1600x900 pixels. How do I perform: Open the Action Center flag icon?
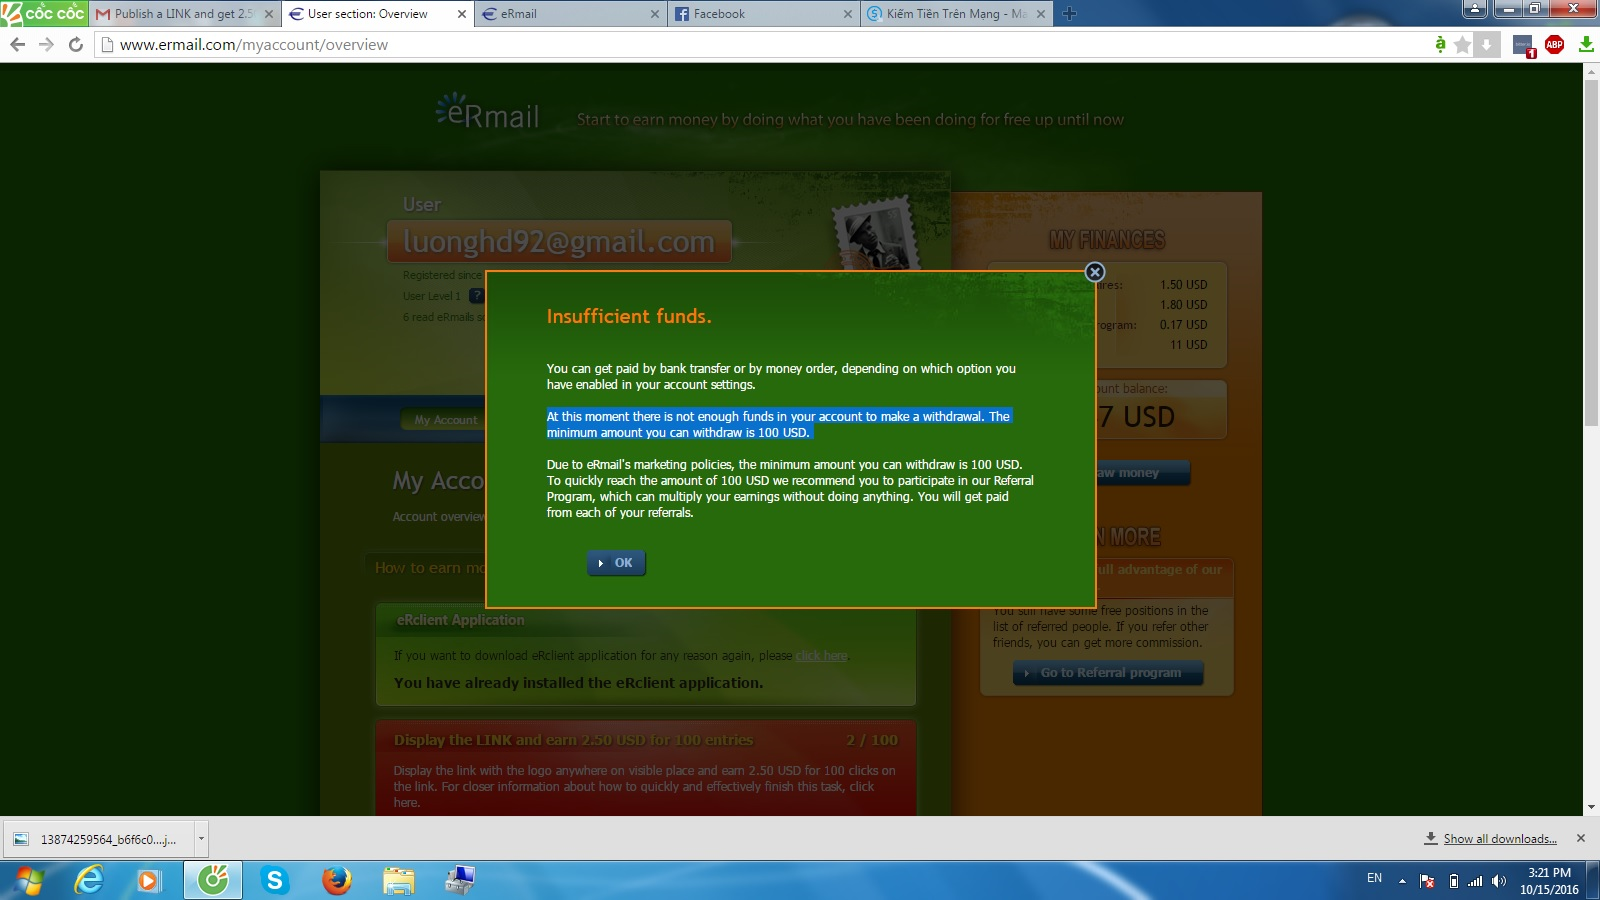(x=1427, y=881)
